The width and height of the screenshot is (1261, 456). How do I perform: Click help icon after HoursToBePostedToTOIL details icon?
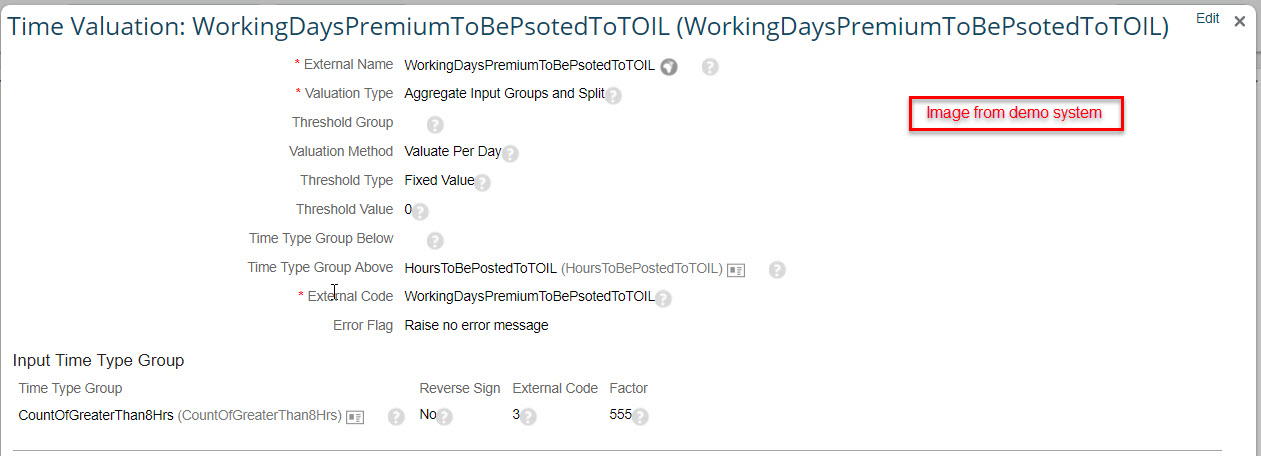click(x=777, y=269)
